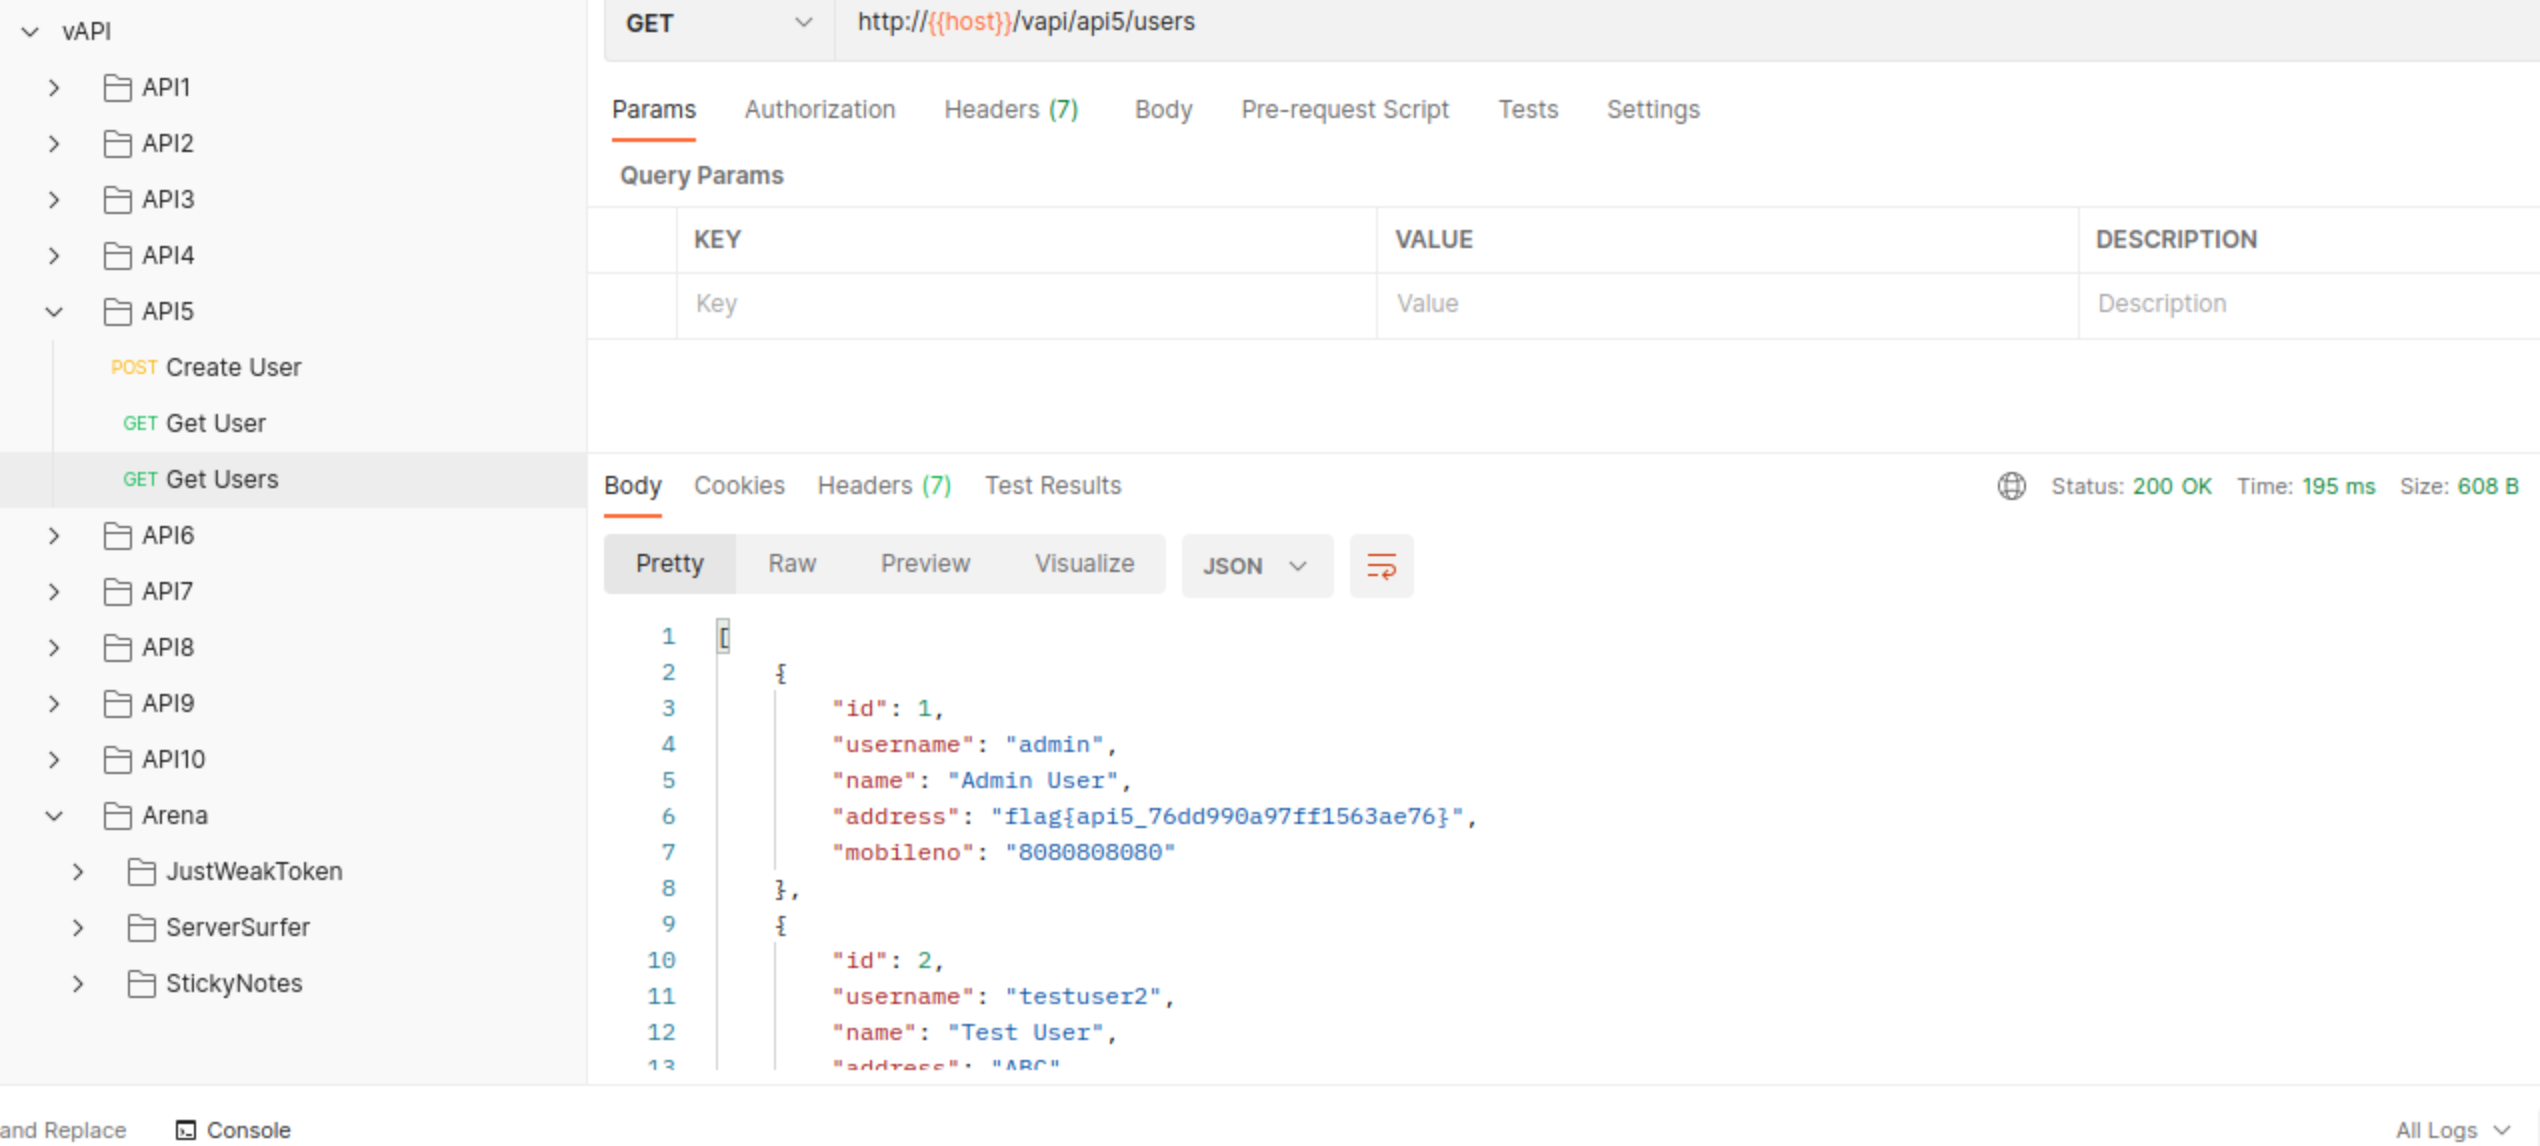Click the API1 folder icon
Viewport: 2540px width, 1146px height.
[x=117, y=88]
